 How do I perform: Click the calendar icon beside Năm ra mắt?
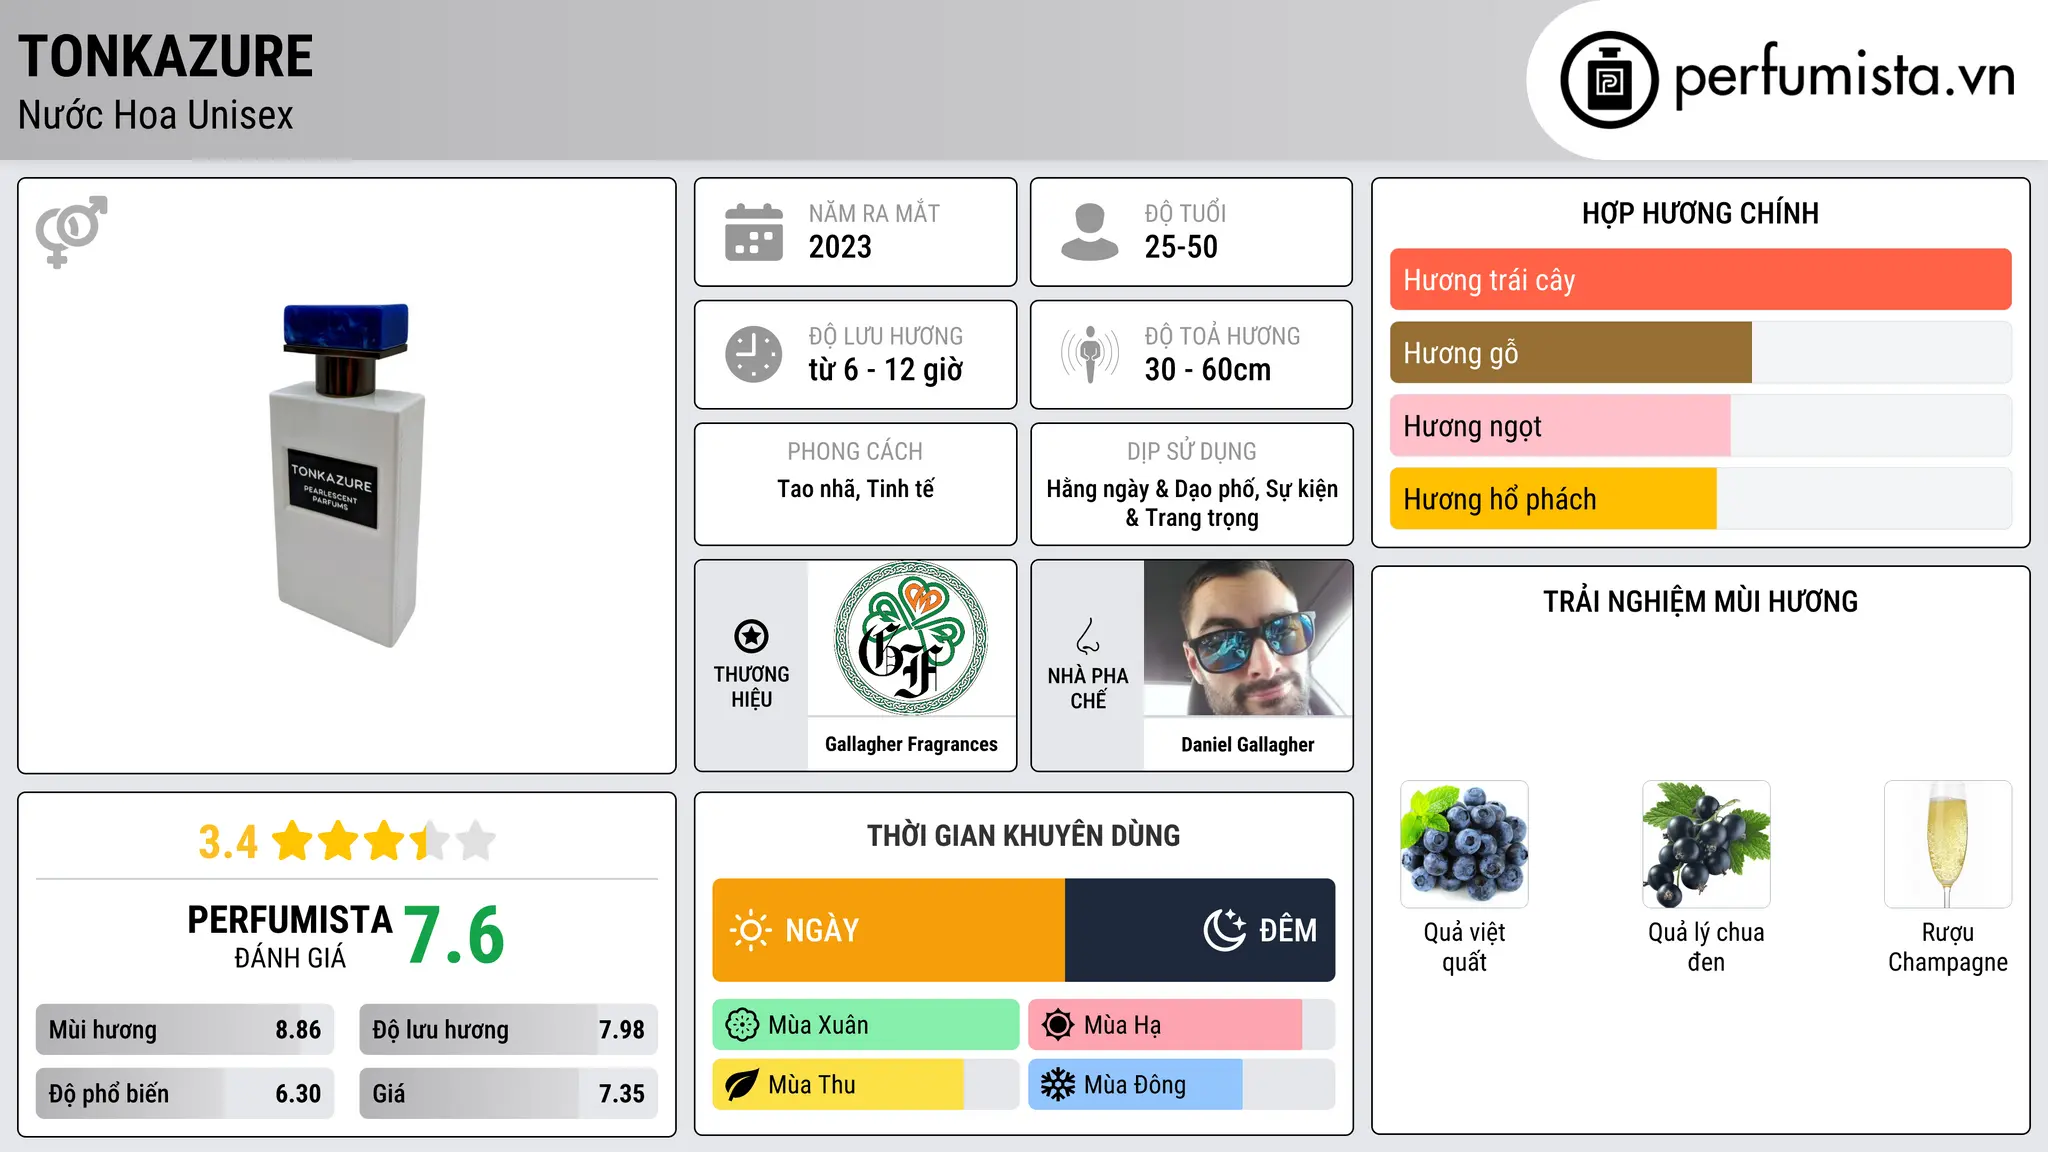pyautogui.click(x=754, y=232)
